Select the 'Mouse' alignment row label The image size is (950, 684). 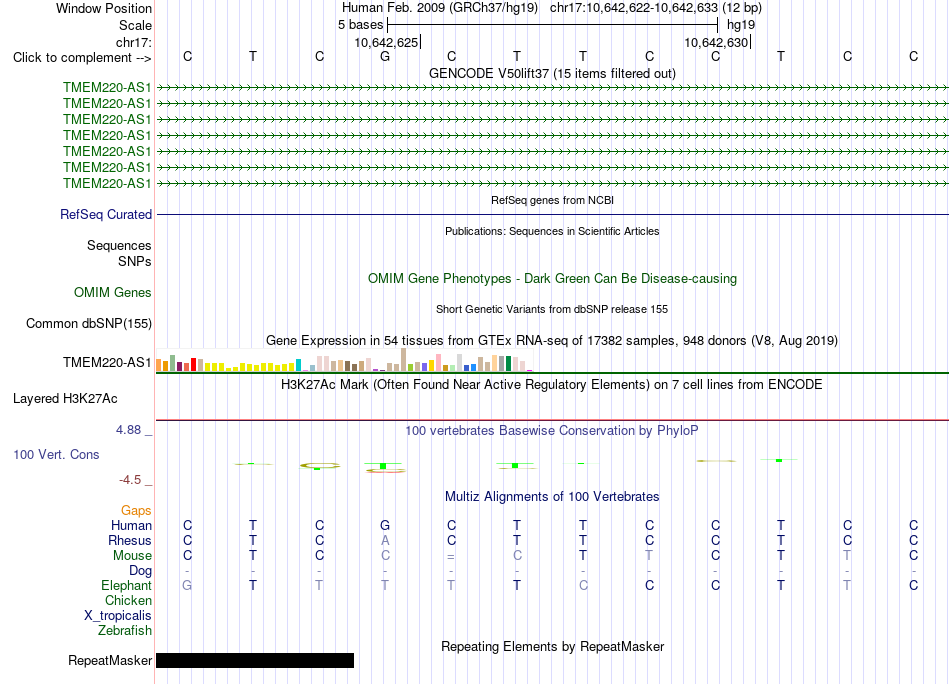tap(132, 556)
